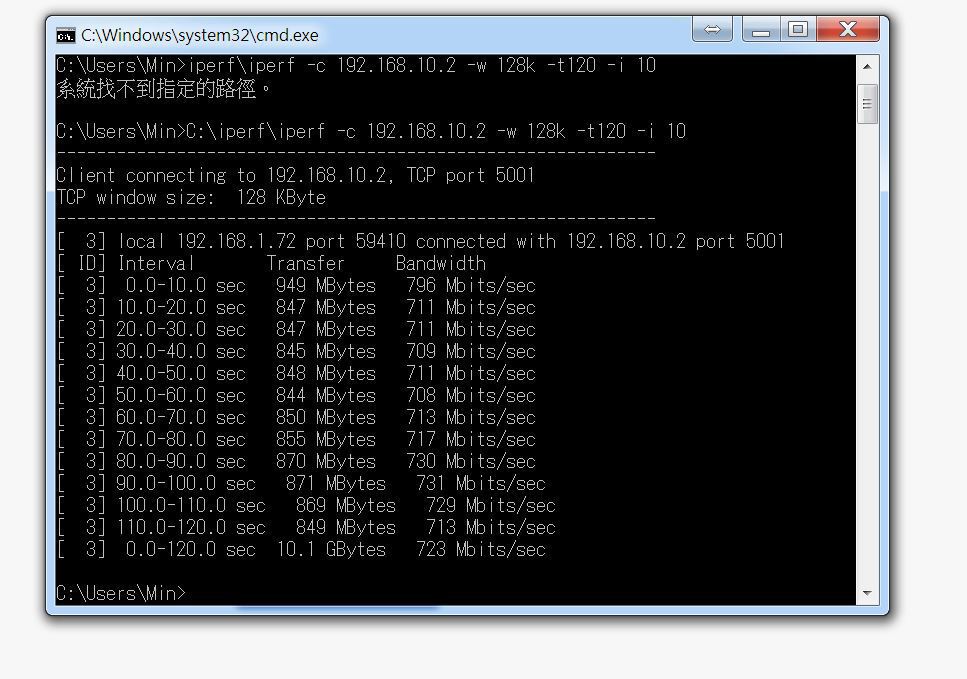The height and width of the screenshot is (679, 967).
Task: Click the '0.0-120.0 sec' summary interval
Action: pos(191,549)
